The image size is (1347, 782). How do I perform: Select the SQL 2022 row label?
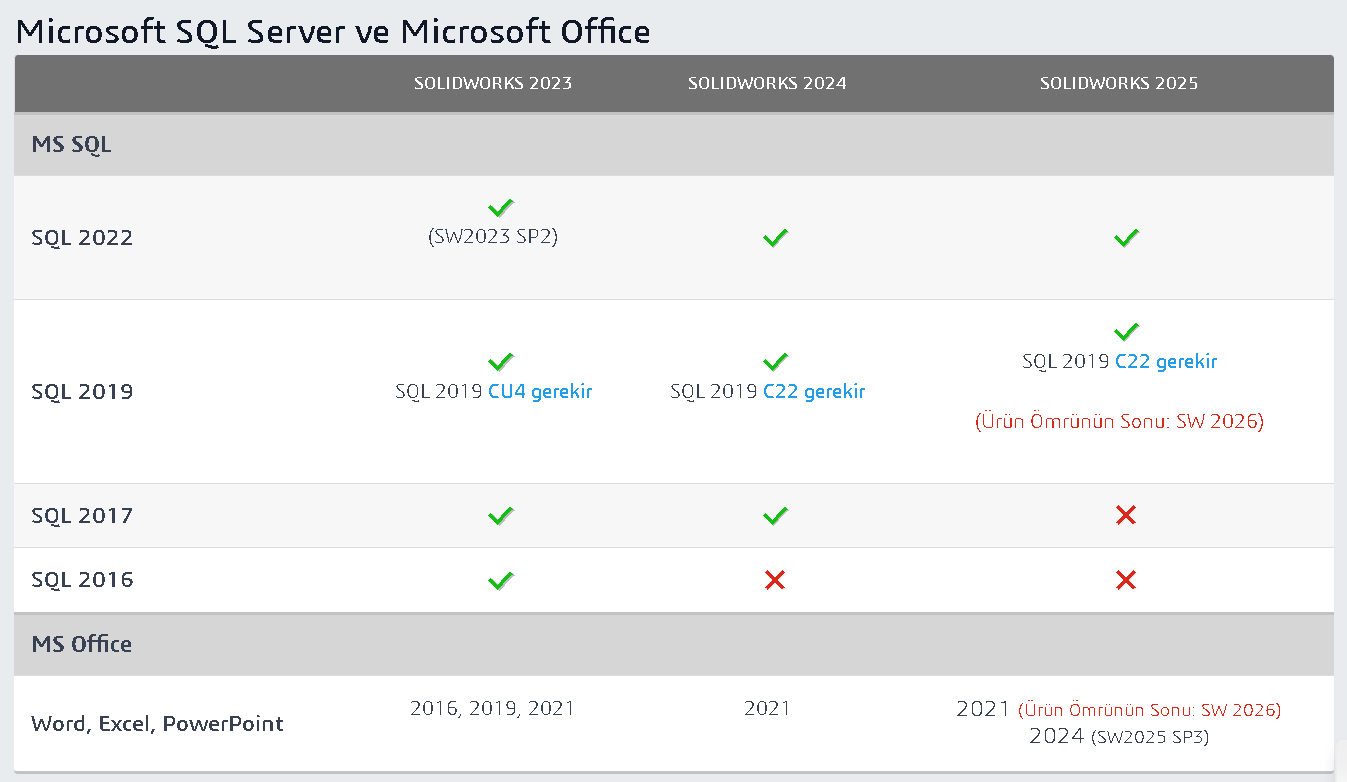pyautogui.click(x=82, y=238)
